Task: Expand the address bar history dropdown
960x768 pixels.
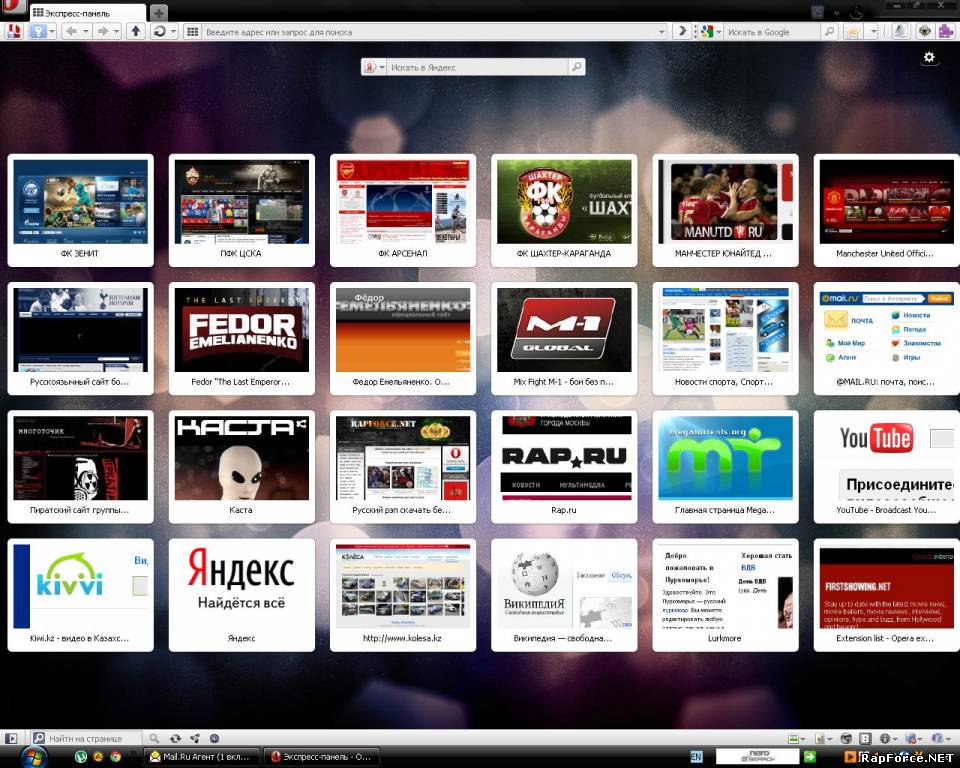Action: (x=661, y=32)
